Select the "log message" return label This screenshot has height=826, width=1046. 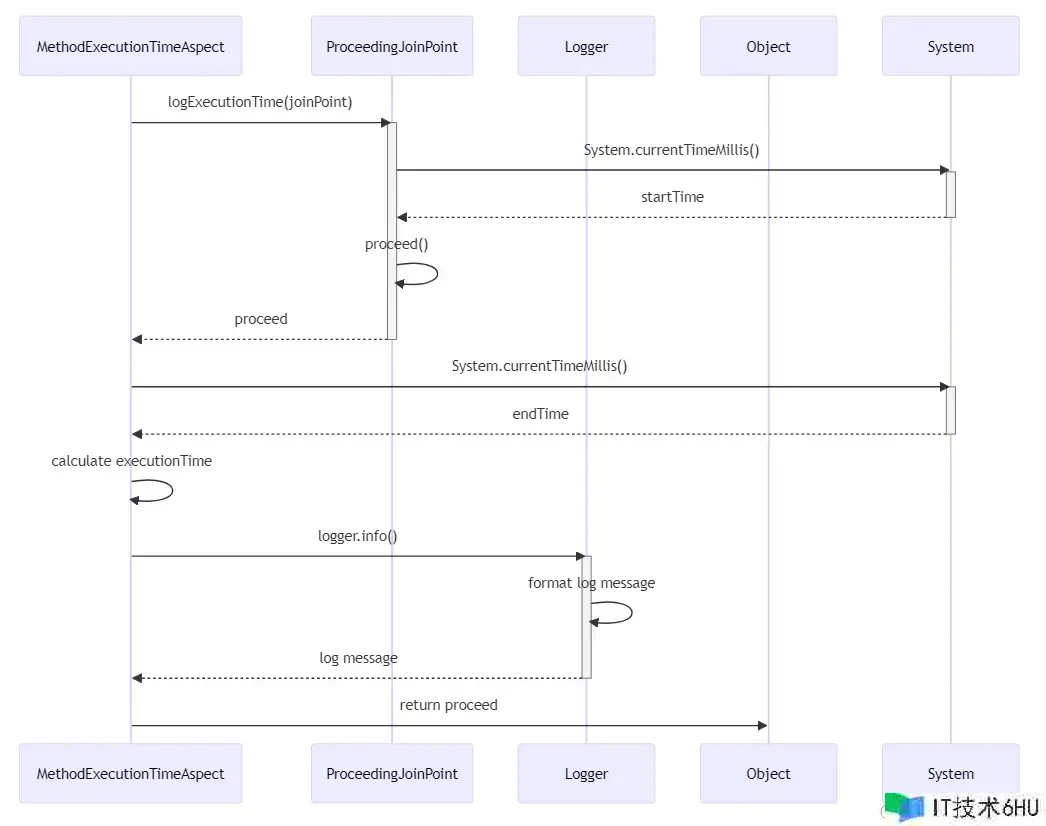point(358,658)
